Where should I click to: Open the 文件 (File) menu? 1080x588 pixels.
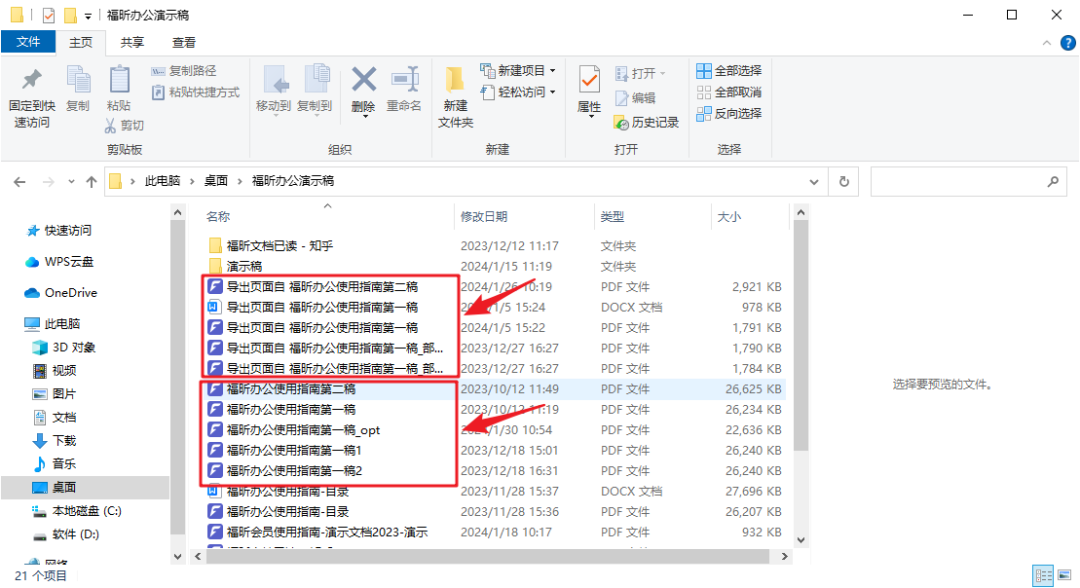[x=29, y=42]
